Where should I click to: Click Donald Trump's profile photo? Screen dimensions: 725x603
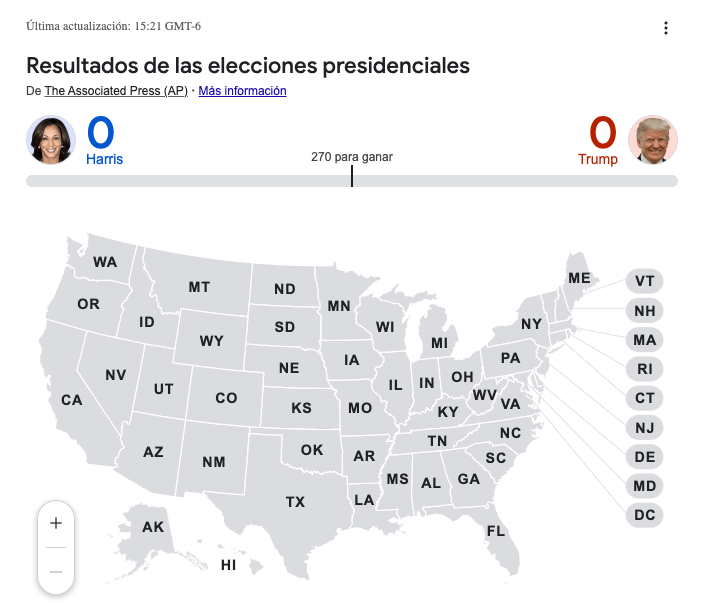coord(653,140)
